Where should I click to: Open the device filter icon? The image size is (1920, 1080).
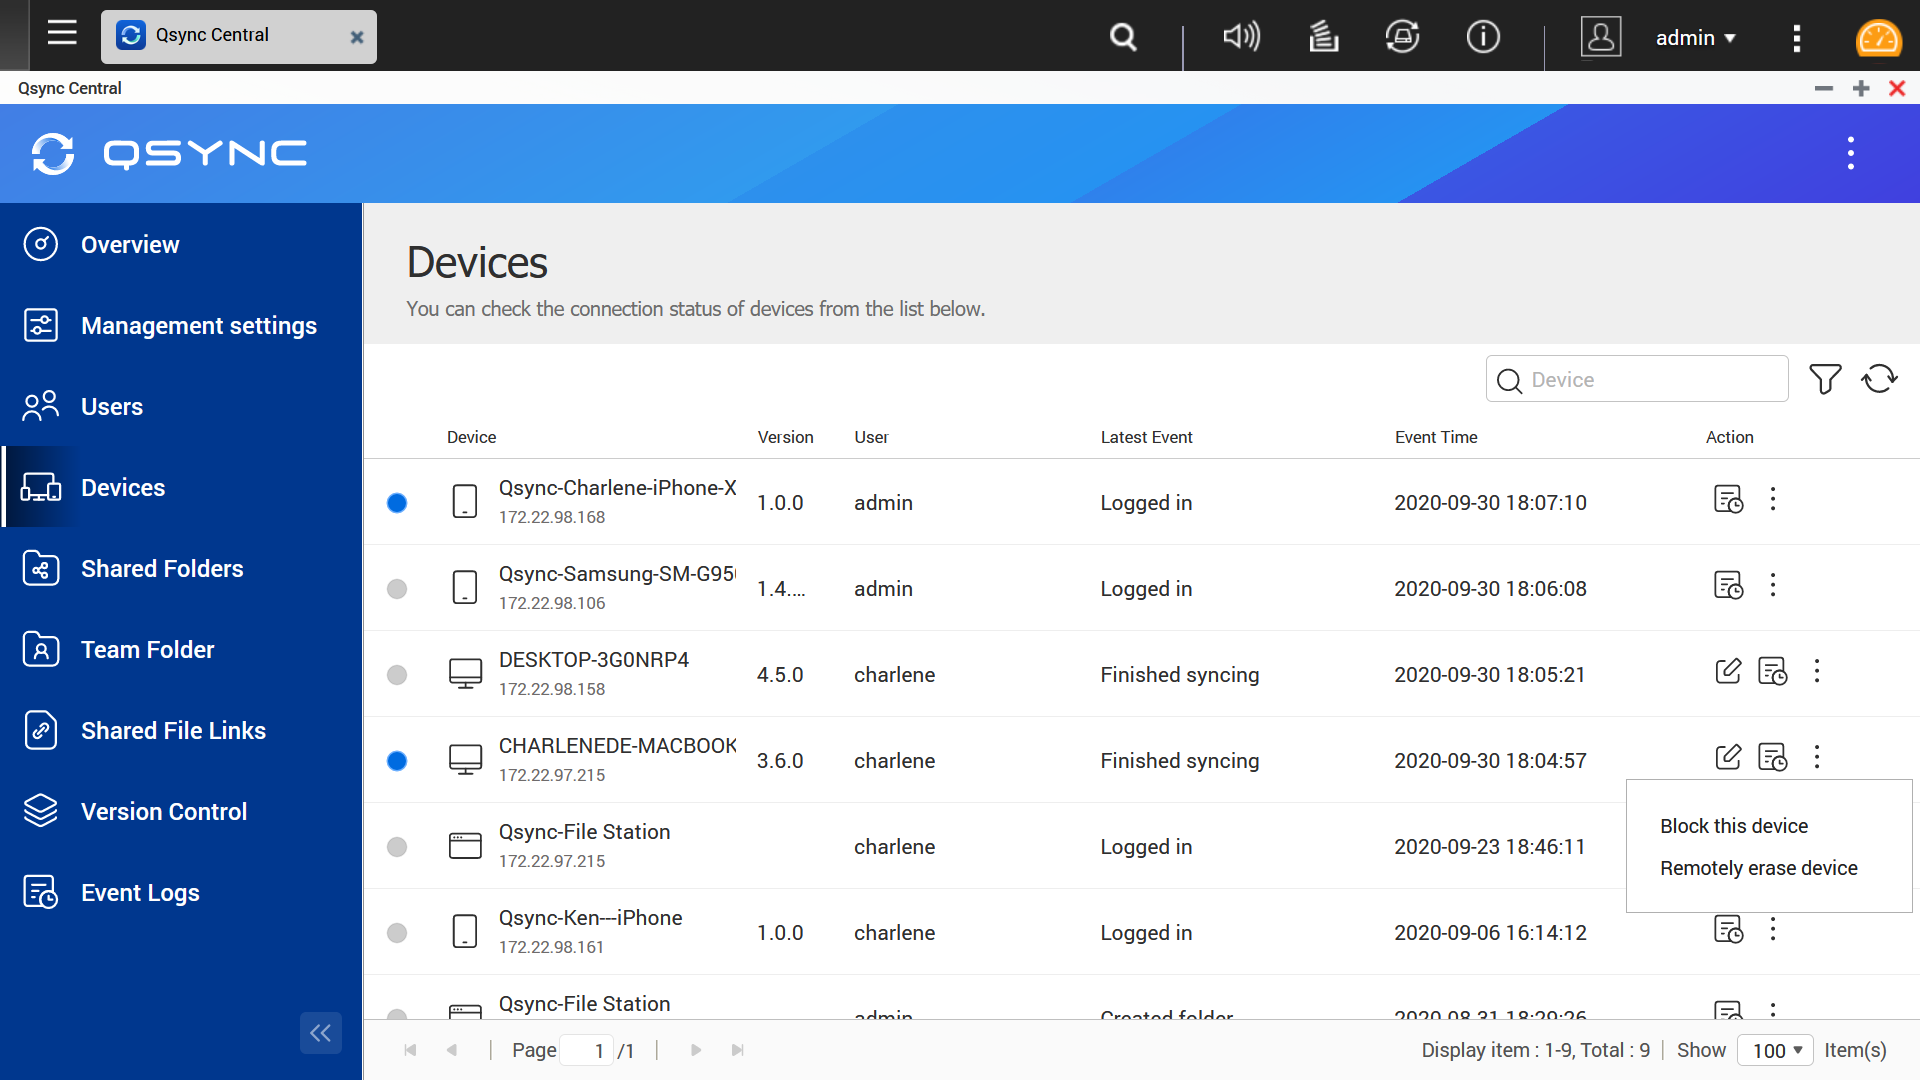pos(1825,379)
